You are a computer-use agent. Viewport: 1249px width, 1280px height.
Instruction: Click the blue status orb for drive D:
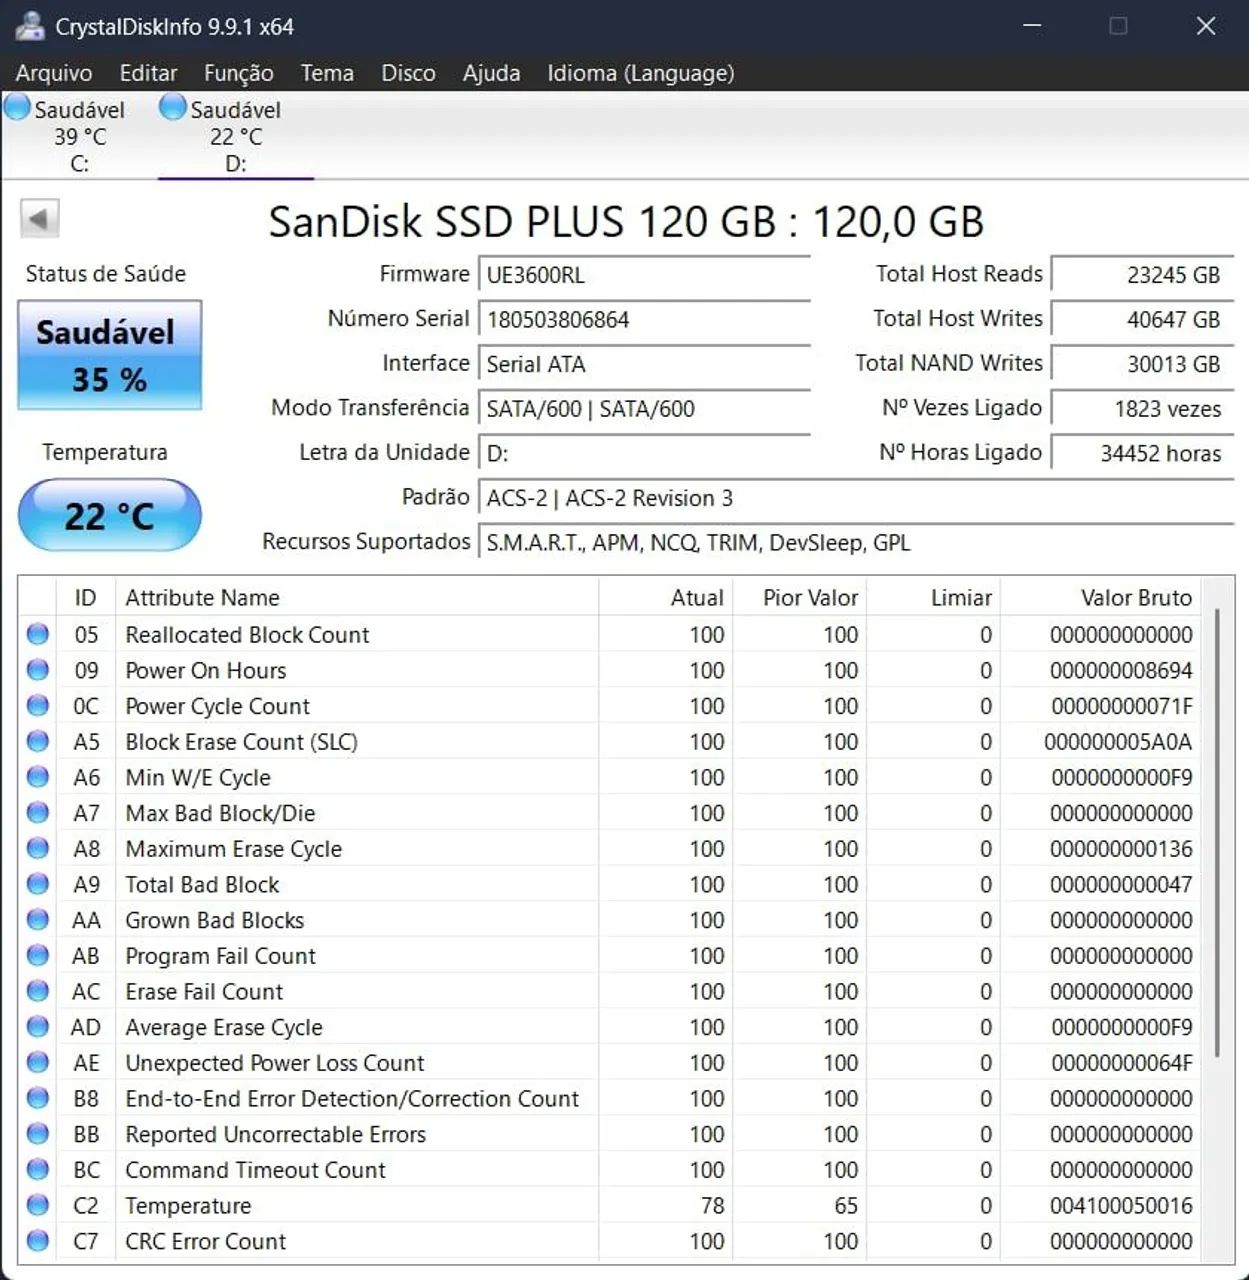(x=173, y=106)
